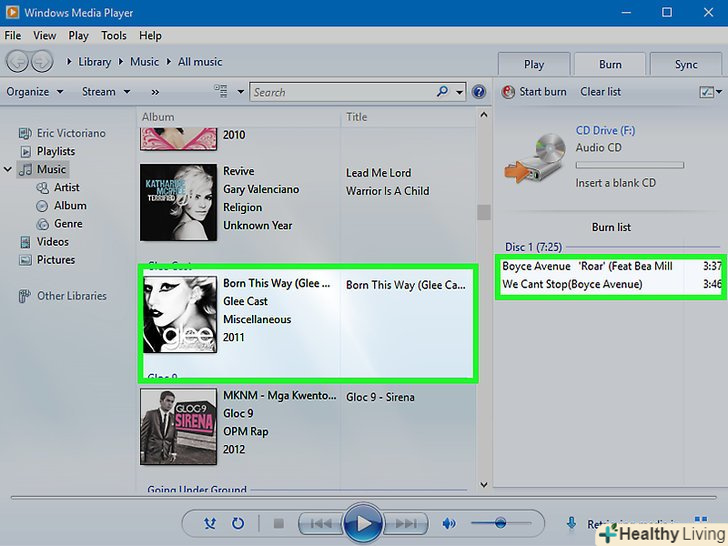Viewport: 728px width, 546px height.
Task: Expand the arrow before Library breadcrumb
Action: (x=69, y=61)
